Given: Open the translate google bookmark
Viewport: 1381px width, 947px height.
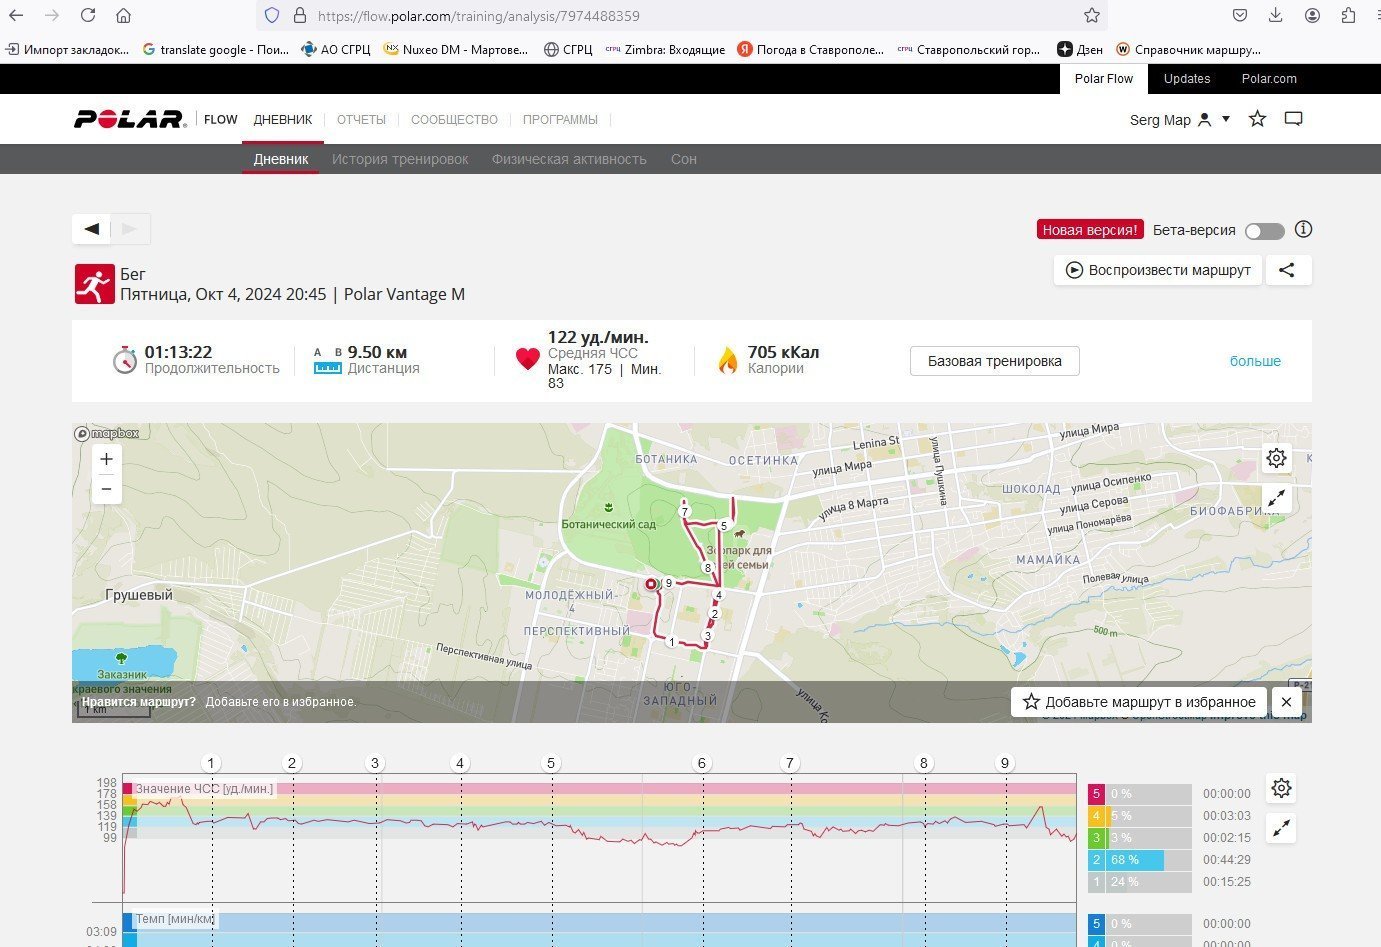Looking at the screenshot, I should click(215, 49).
